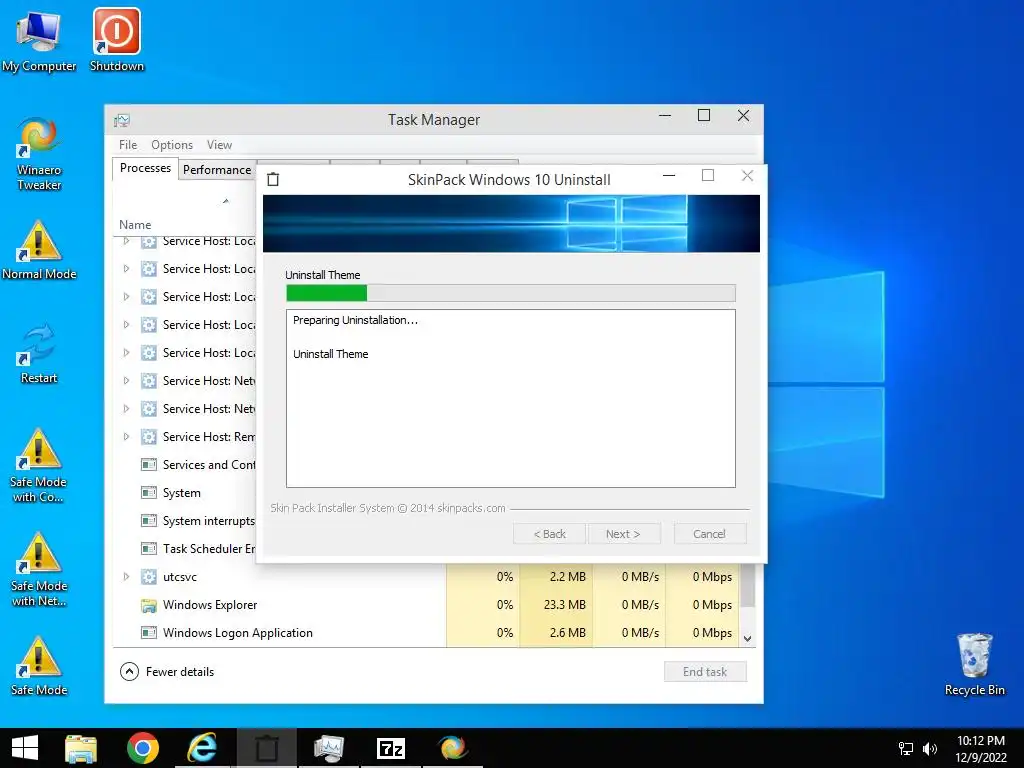The image size is (1024, 768).
Task: Click the Windows Logon Application icon
Action: coord(149,633)
